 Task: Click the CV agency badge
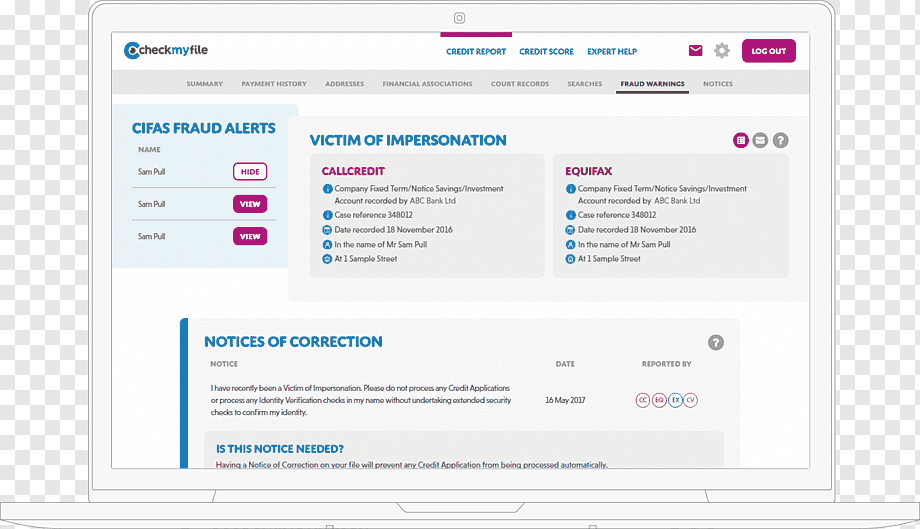pos(691,400)
